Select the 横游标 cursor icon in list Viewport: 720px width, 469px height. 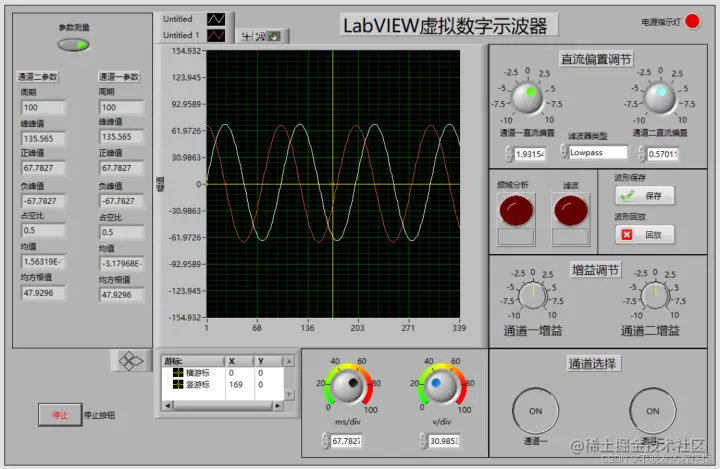point(178,373)
